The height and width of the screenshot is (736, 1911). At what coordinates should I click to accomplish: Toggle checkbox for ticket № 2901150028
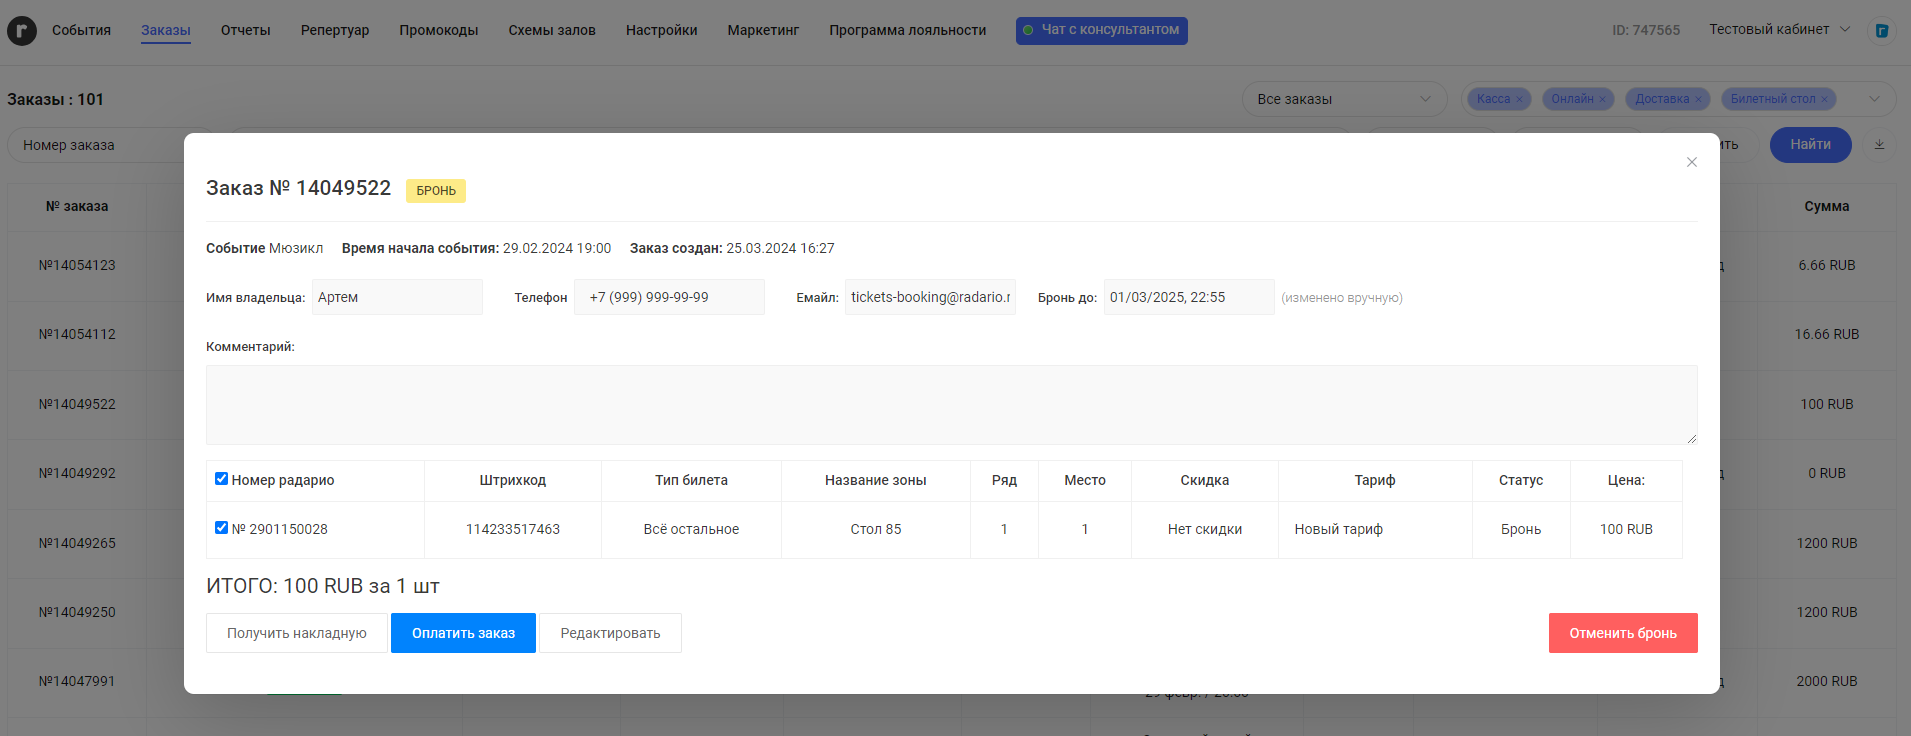222,528
